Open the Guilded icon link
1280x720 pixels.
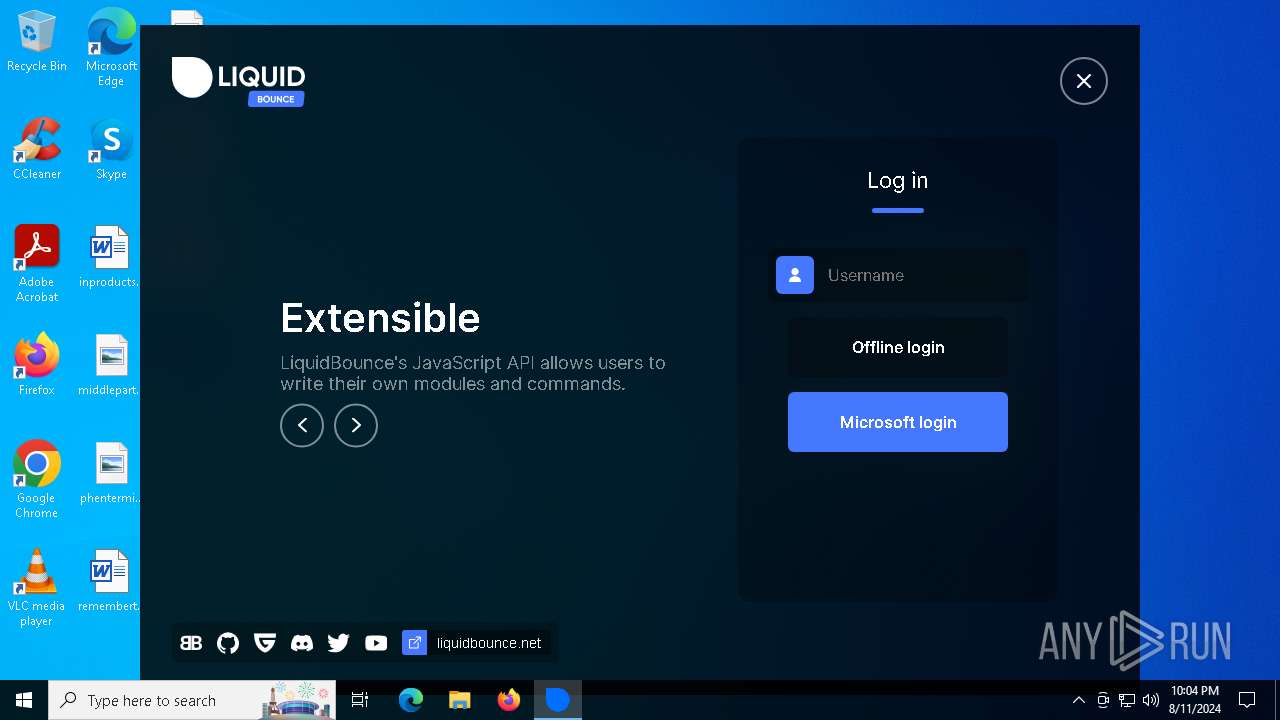point(265,643)
